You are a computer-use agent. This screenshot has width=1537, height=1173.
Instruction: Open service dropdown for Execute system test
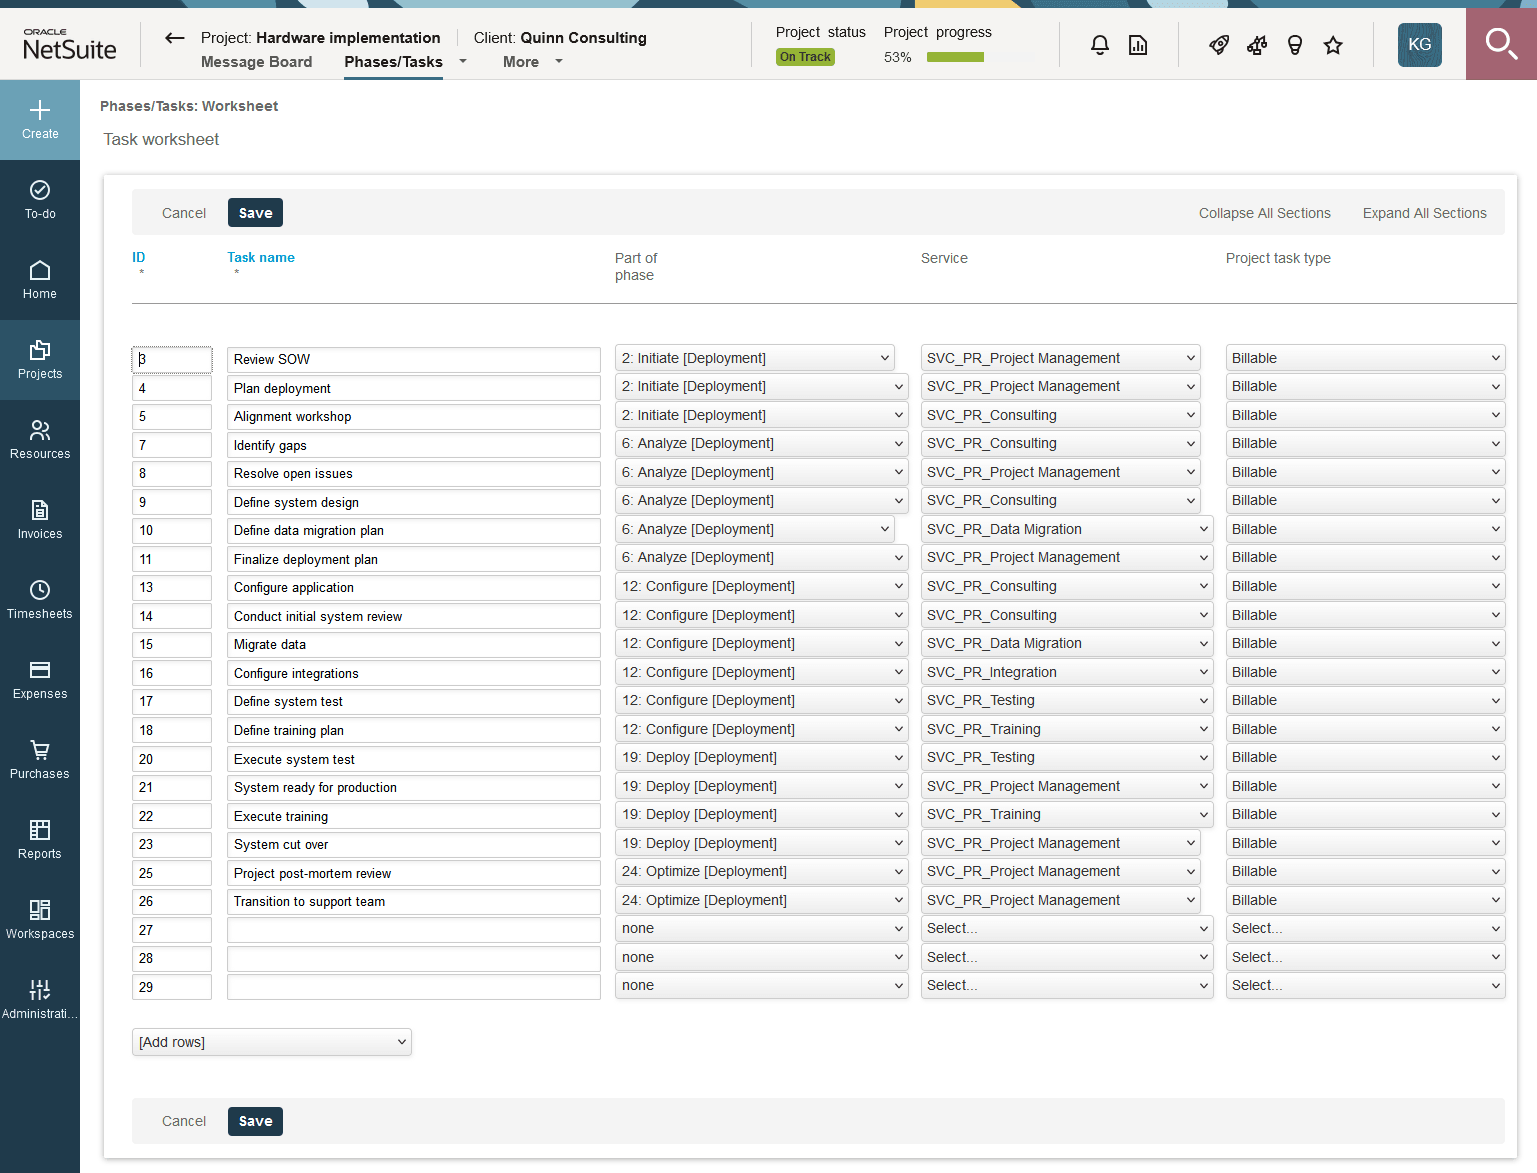[x=1067, y=757]
